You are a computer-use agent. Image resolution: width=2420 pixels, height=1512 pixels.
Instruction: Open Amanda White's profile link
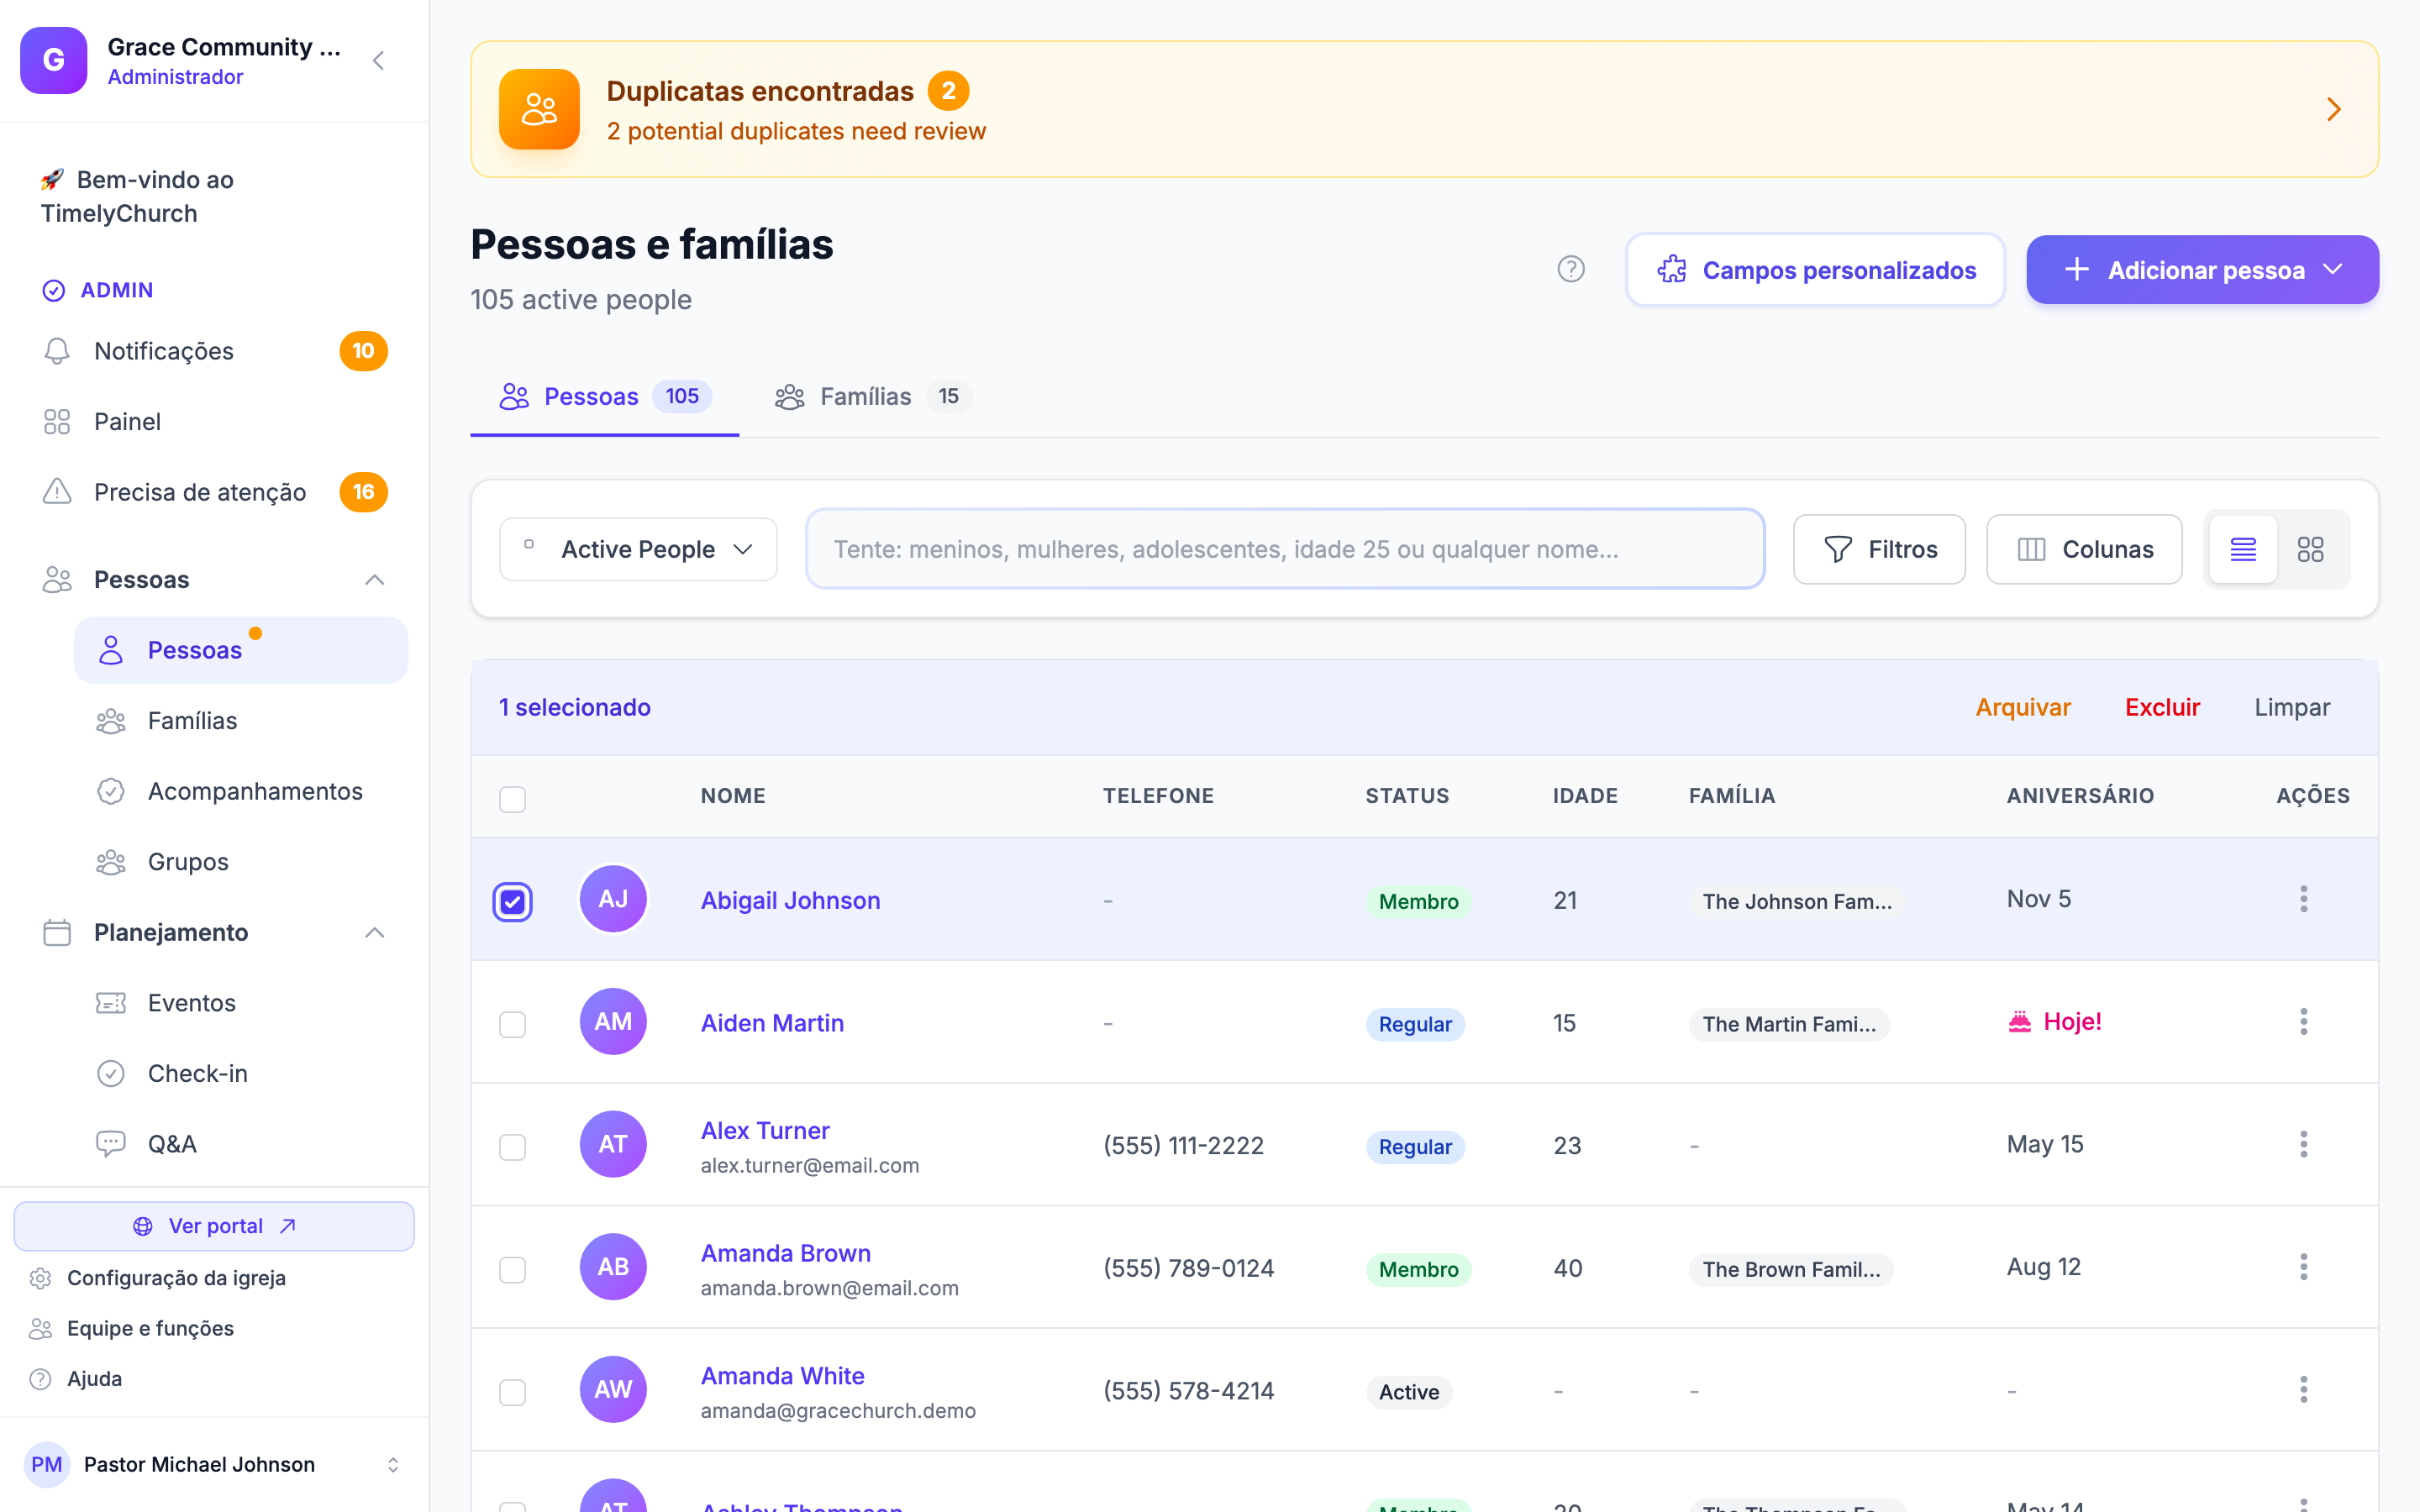coord(782,1376)
